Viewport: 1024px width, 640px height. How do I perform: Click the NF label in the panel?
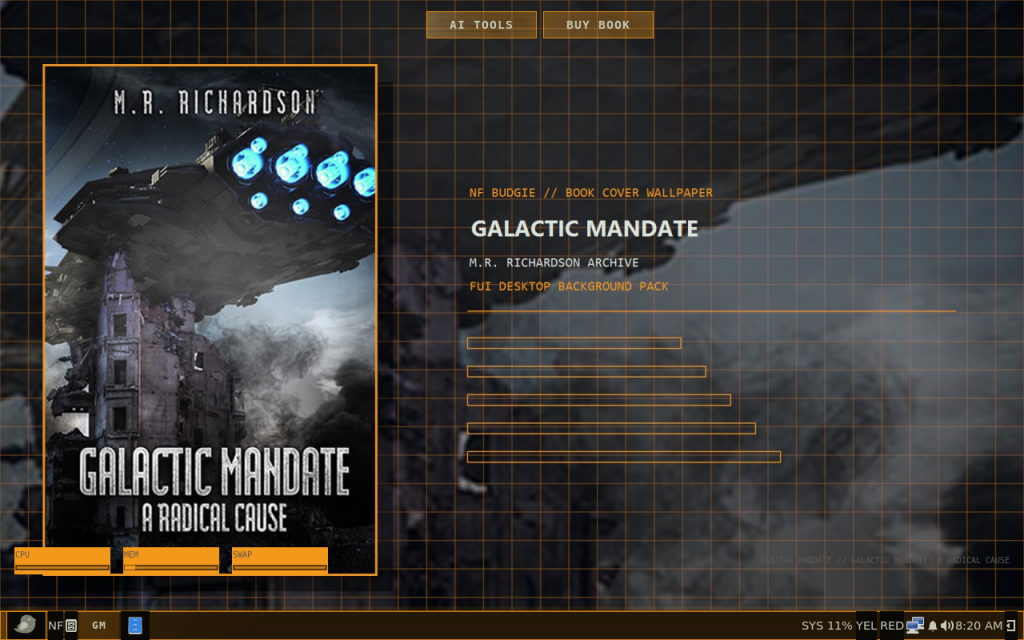(x=55, y=626)
